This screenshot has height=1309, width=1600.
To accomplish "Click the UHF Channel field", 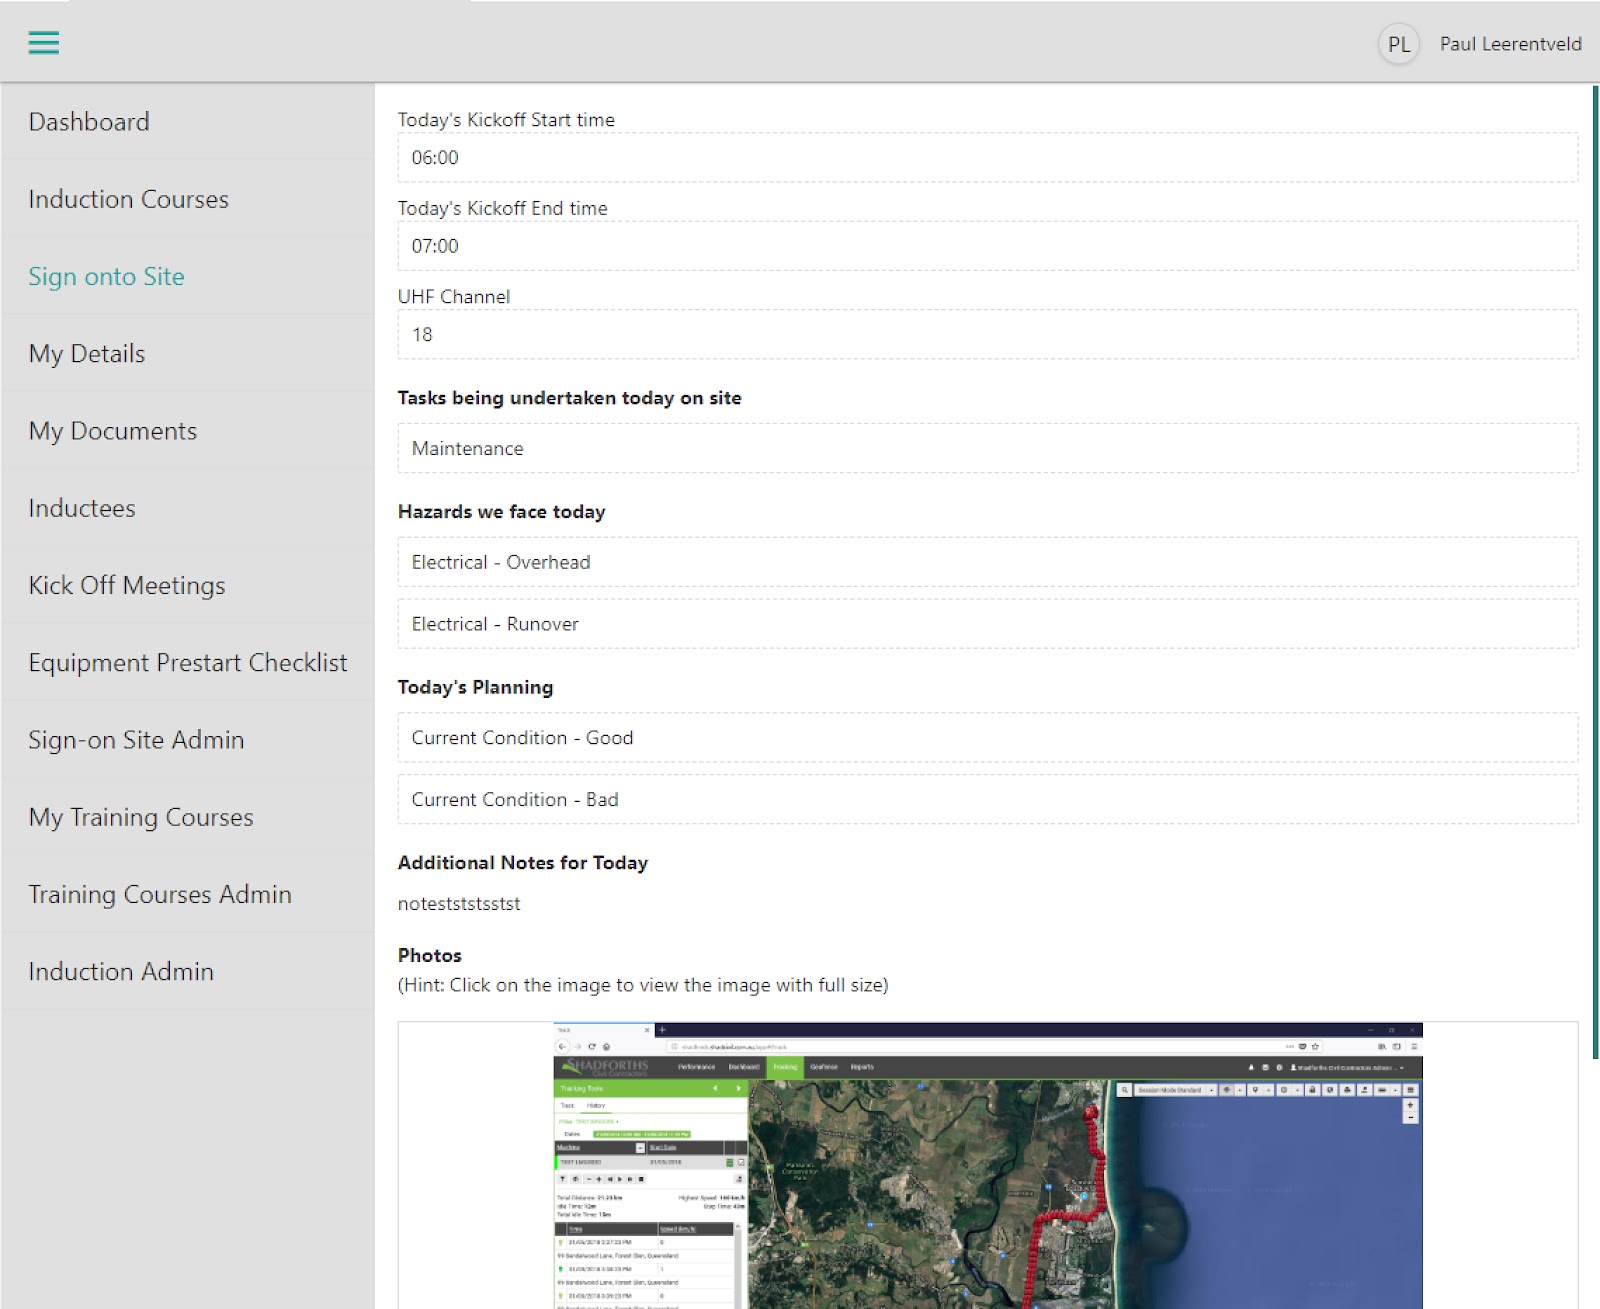I will (987, 335).
